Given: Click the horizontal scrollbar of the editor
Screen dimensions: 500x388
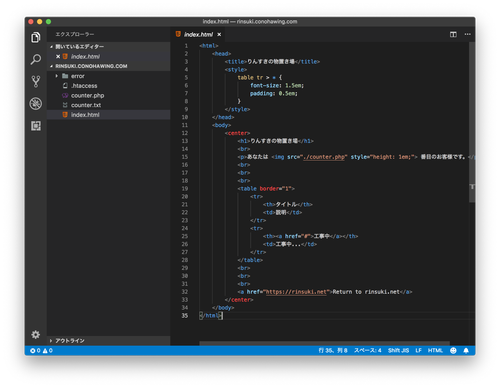Looking at the screenshot, I should pyautogui.click(x=324, y=343).
